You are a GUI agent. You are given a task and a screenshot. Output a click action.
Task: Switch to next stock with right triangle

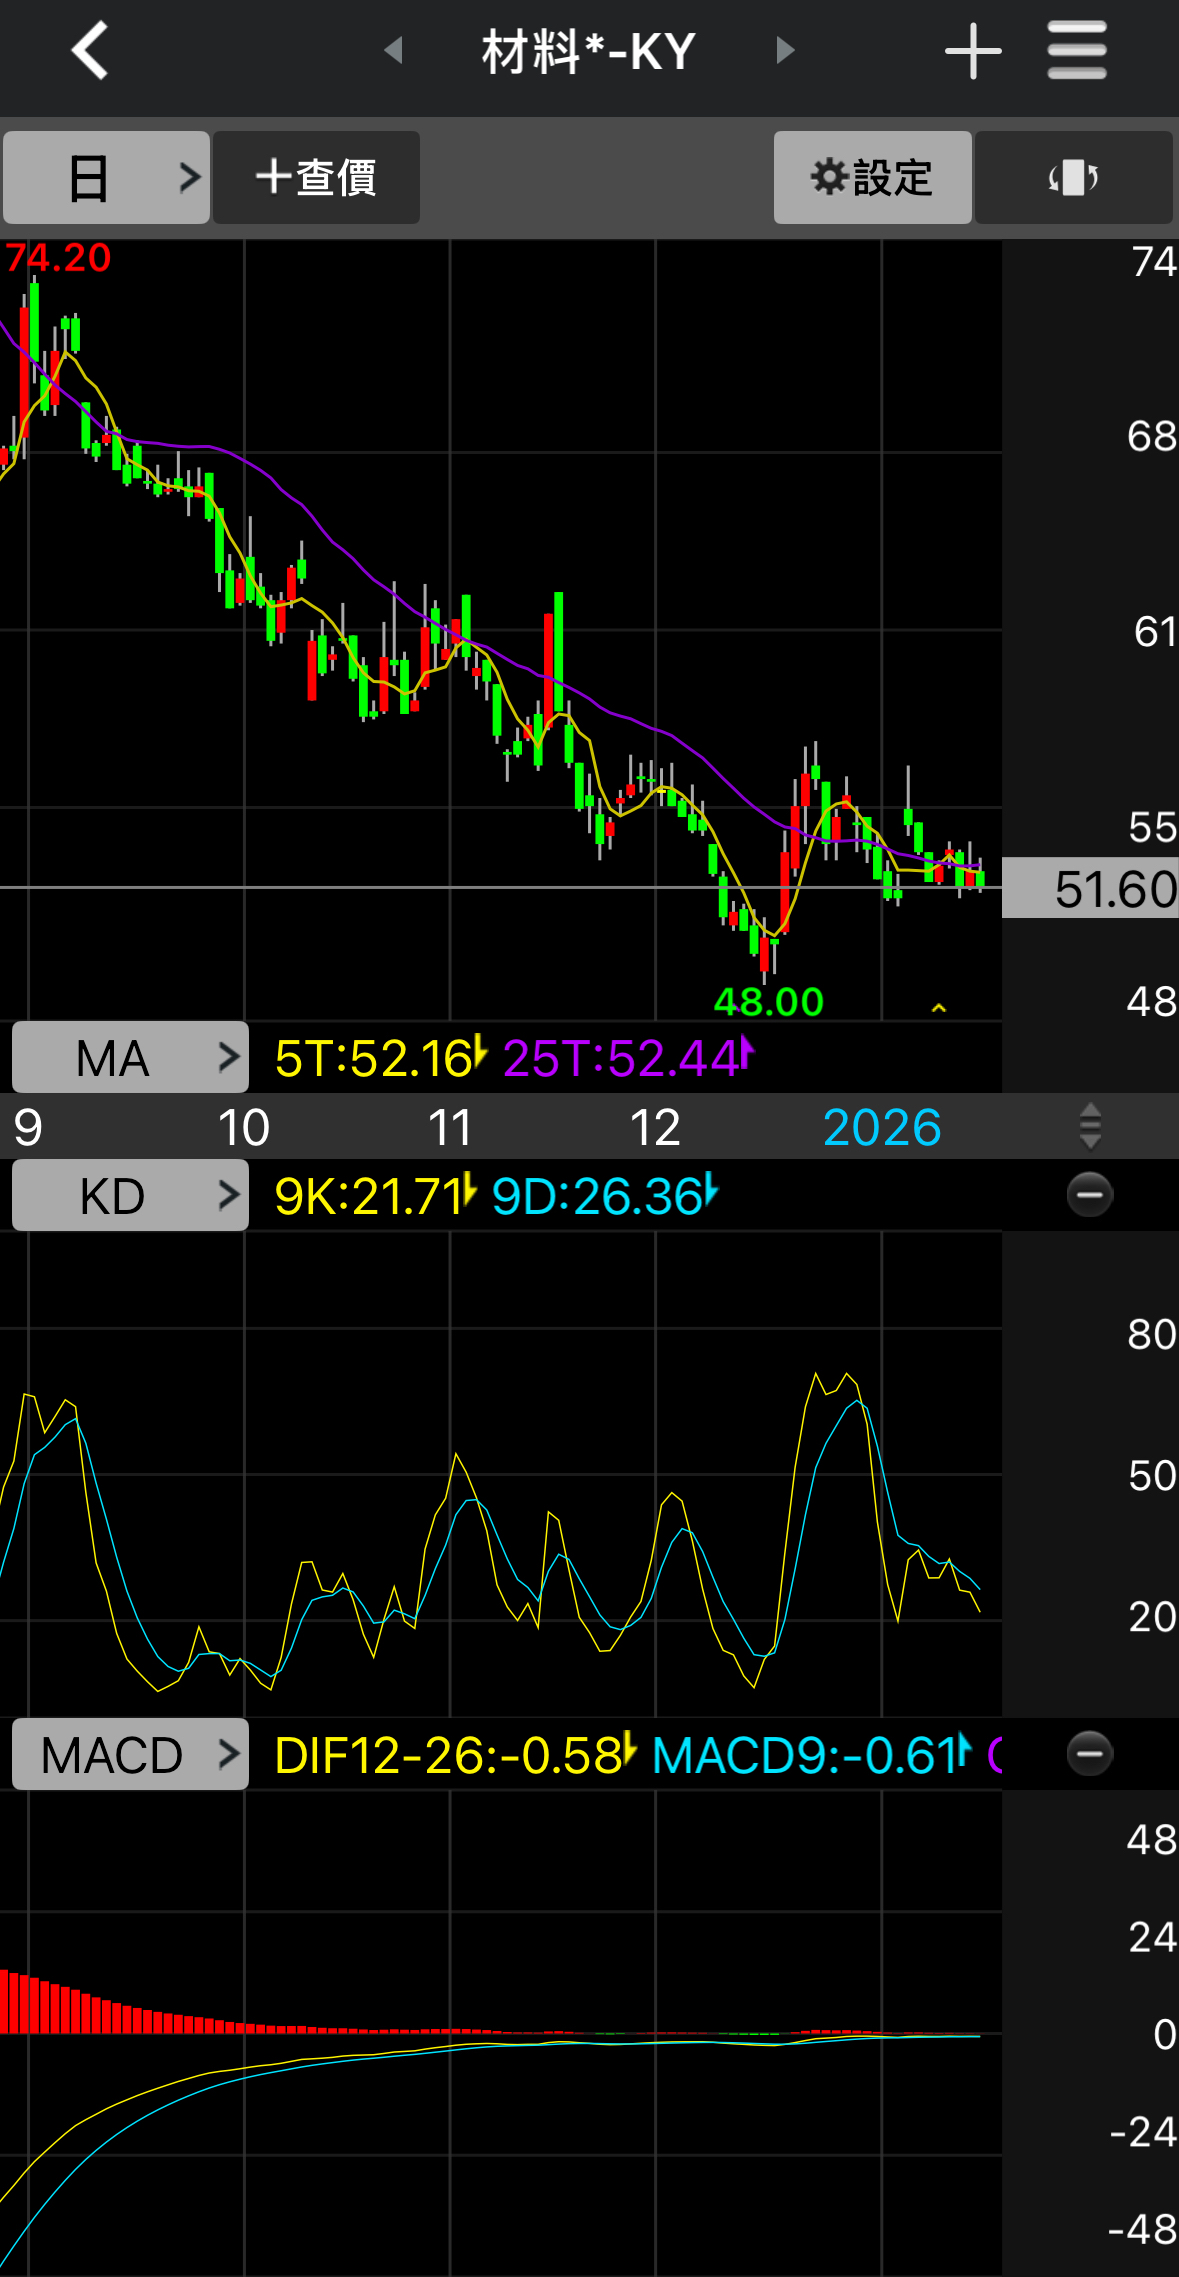[x=785, y=50]
